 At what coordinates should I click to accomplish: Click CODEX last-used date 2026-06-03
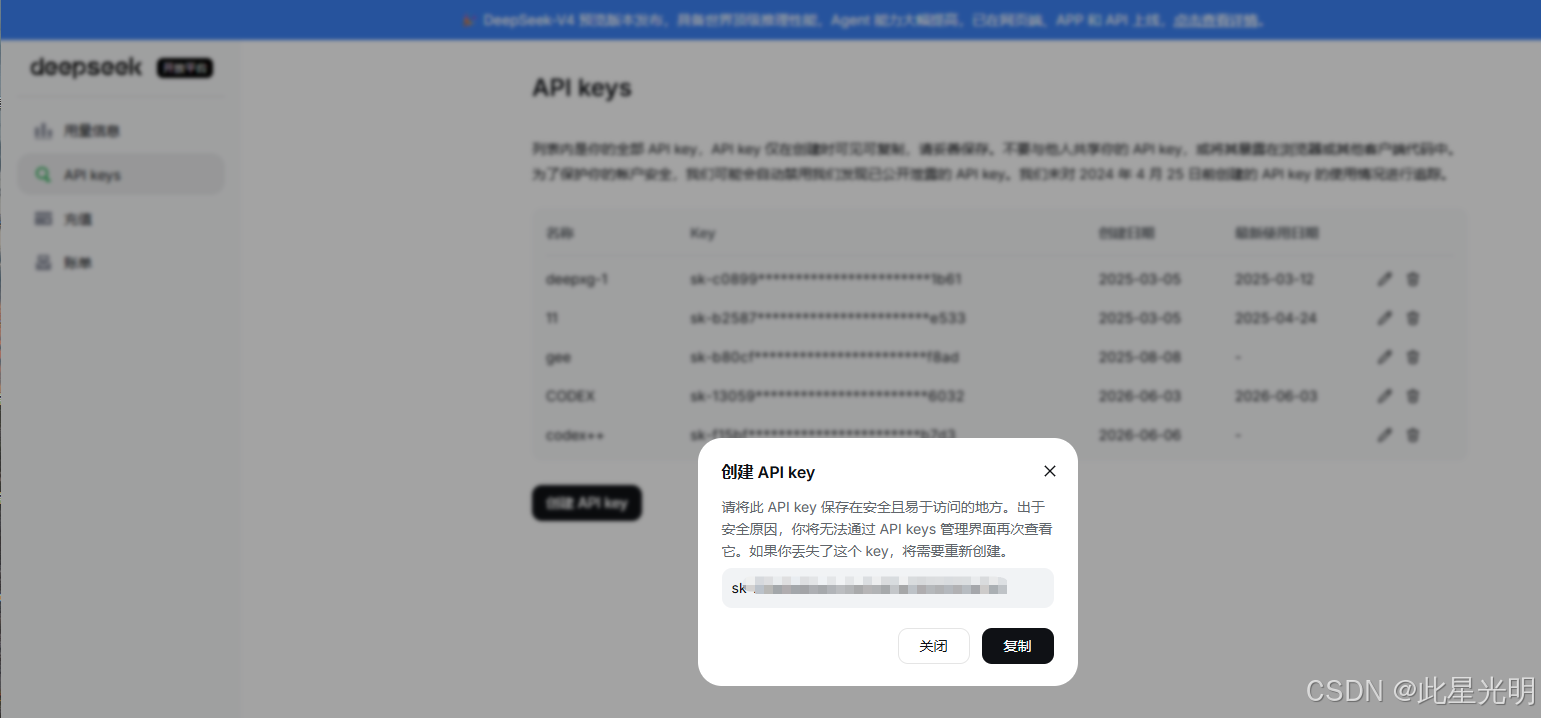click(x=1276, y=396)
